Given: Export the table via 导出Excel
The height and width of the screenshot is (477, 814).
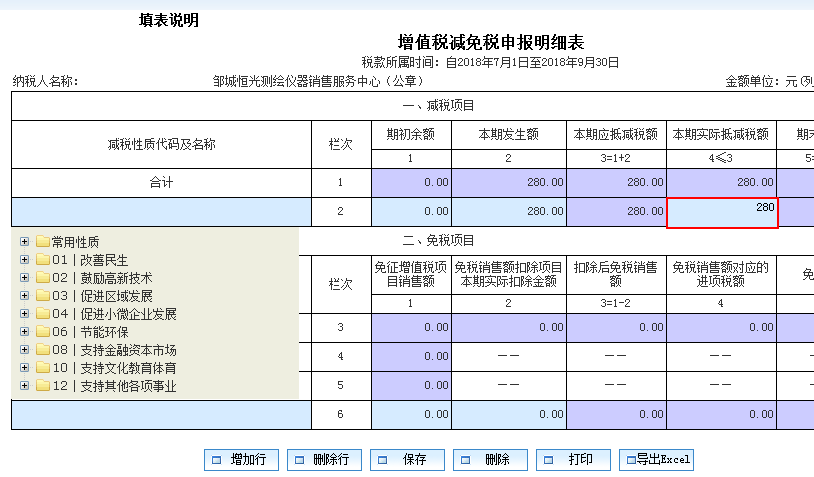Looking at the screenshot, I should pyautogui.click(x=657, y=460).
